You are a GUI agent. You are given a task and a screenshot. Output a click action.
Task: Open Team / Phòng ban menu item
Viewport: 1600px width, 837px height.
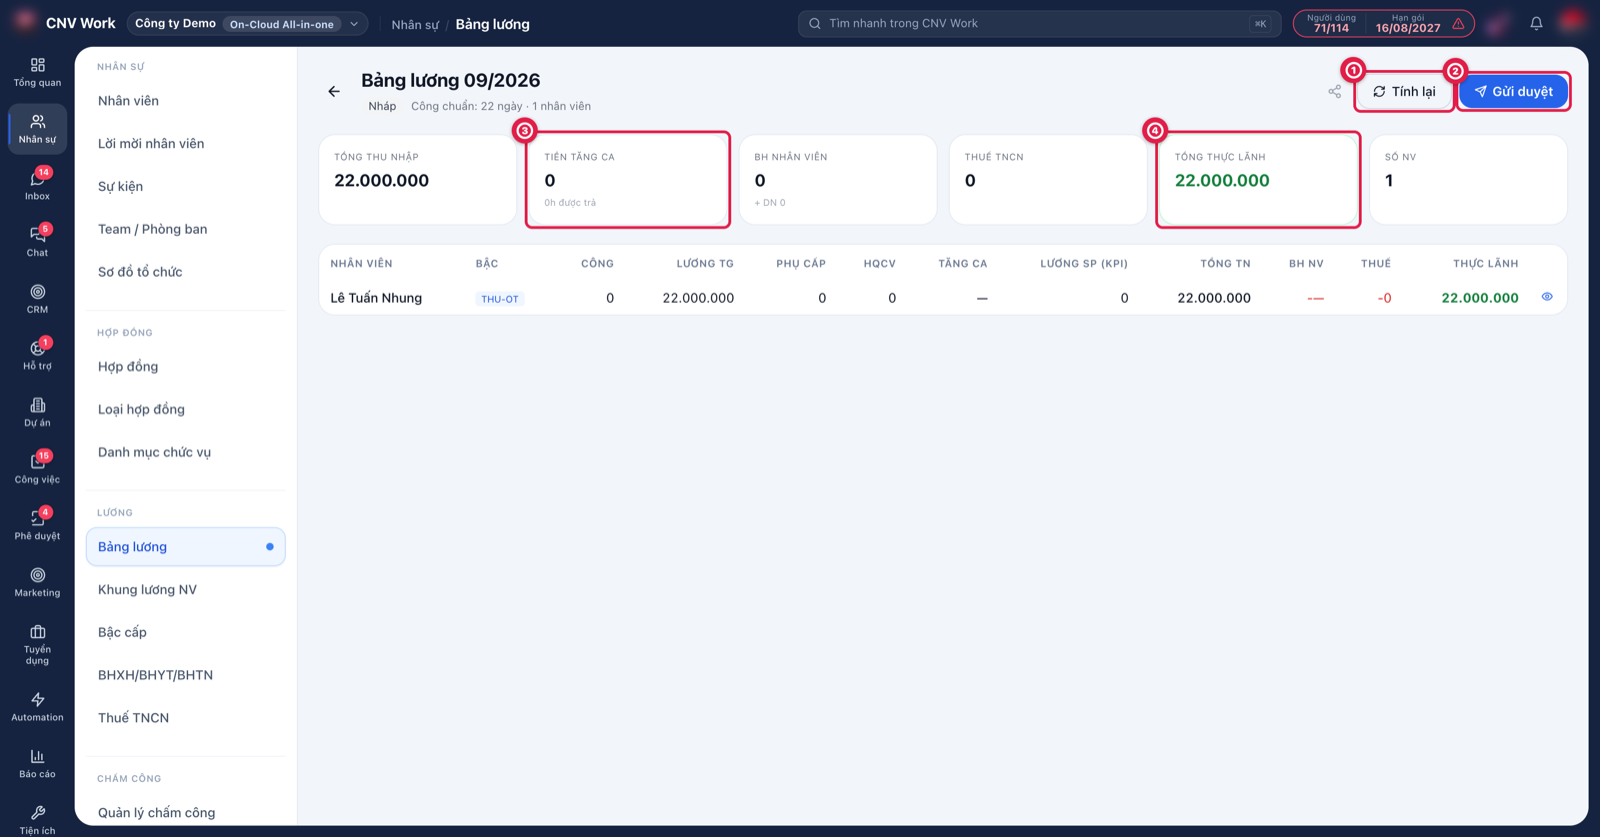[186, 229]
